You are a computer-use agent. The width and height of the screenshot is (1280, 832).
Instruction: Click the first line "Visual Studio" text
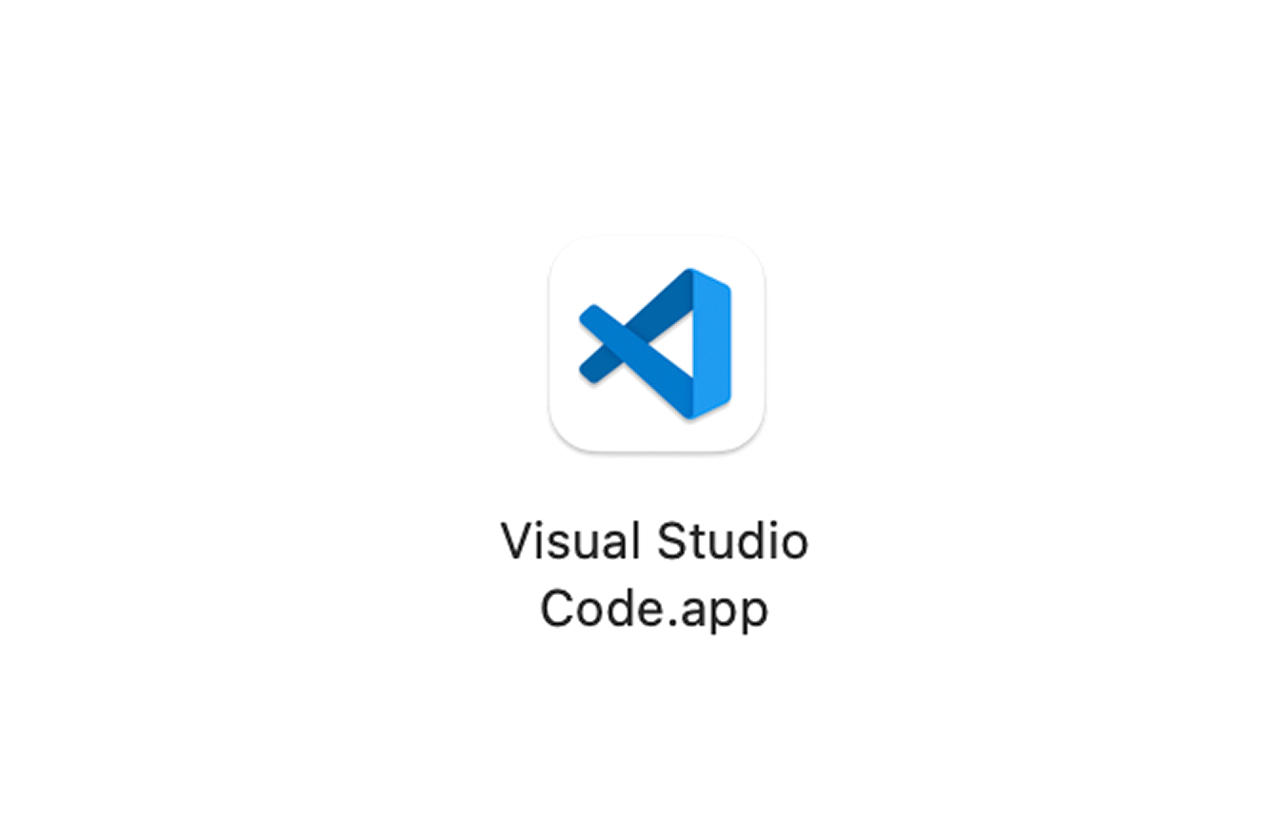(655, 541)
